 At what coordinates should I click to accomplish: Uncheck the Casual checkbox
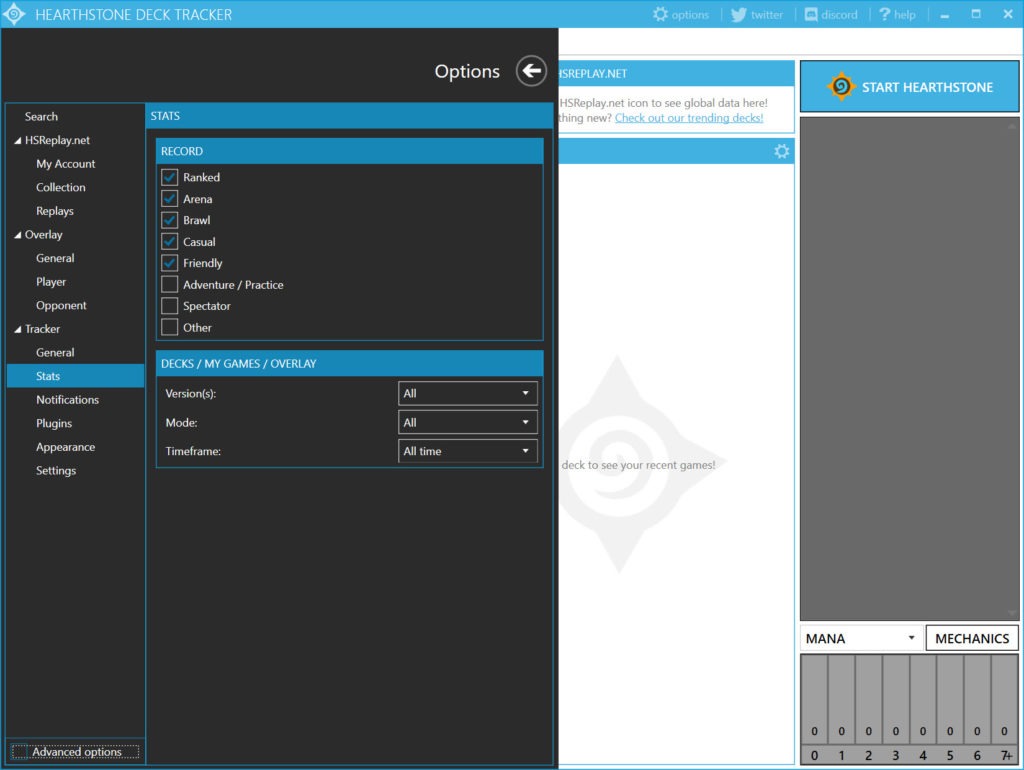click(x=170, y=242)
